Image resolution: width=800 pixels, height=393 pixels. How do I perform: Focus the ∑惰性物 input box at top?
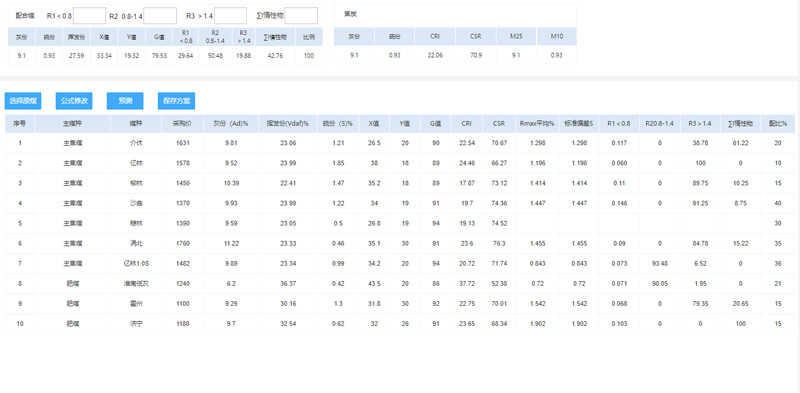301,16
